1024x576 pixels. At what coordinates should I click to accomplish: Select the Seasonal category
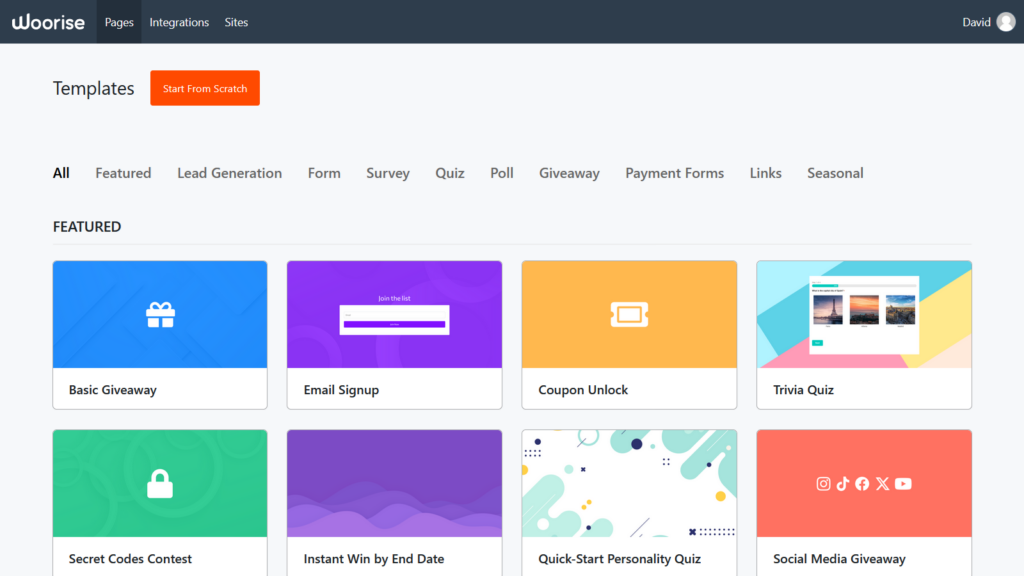[x=834, y=172]
